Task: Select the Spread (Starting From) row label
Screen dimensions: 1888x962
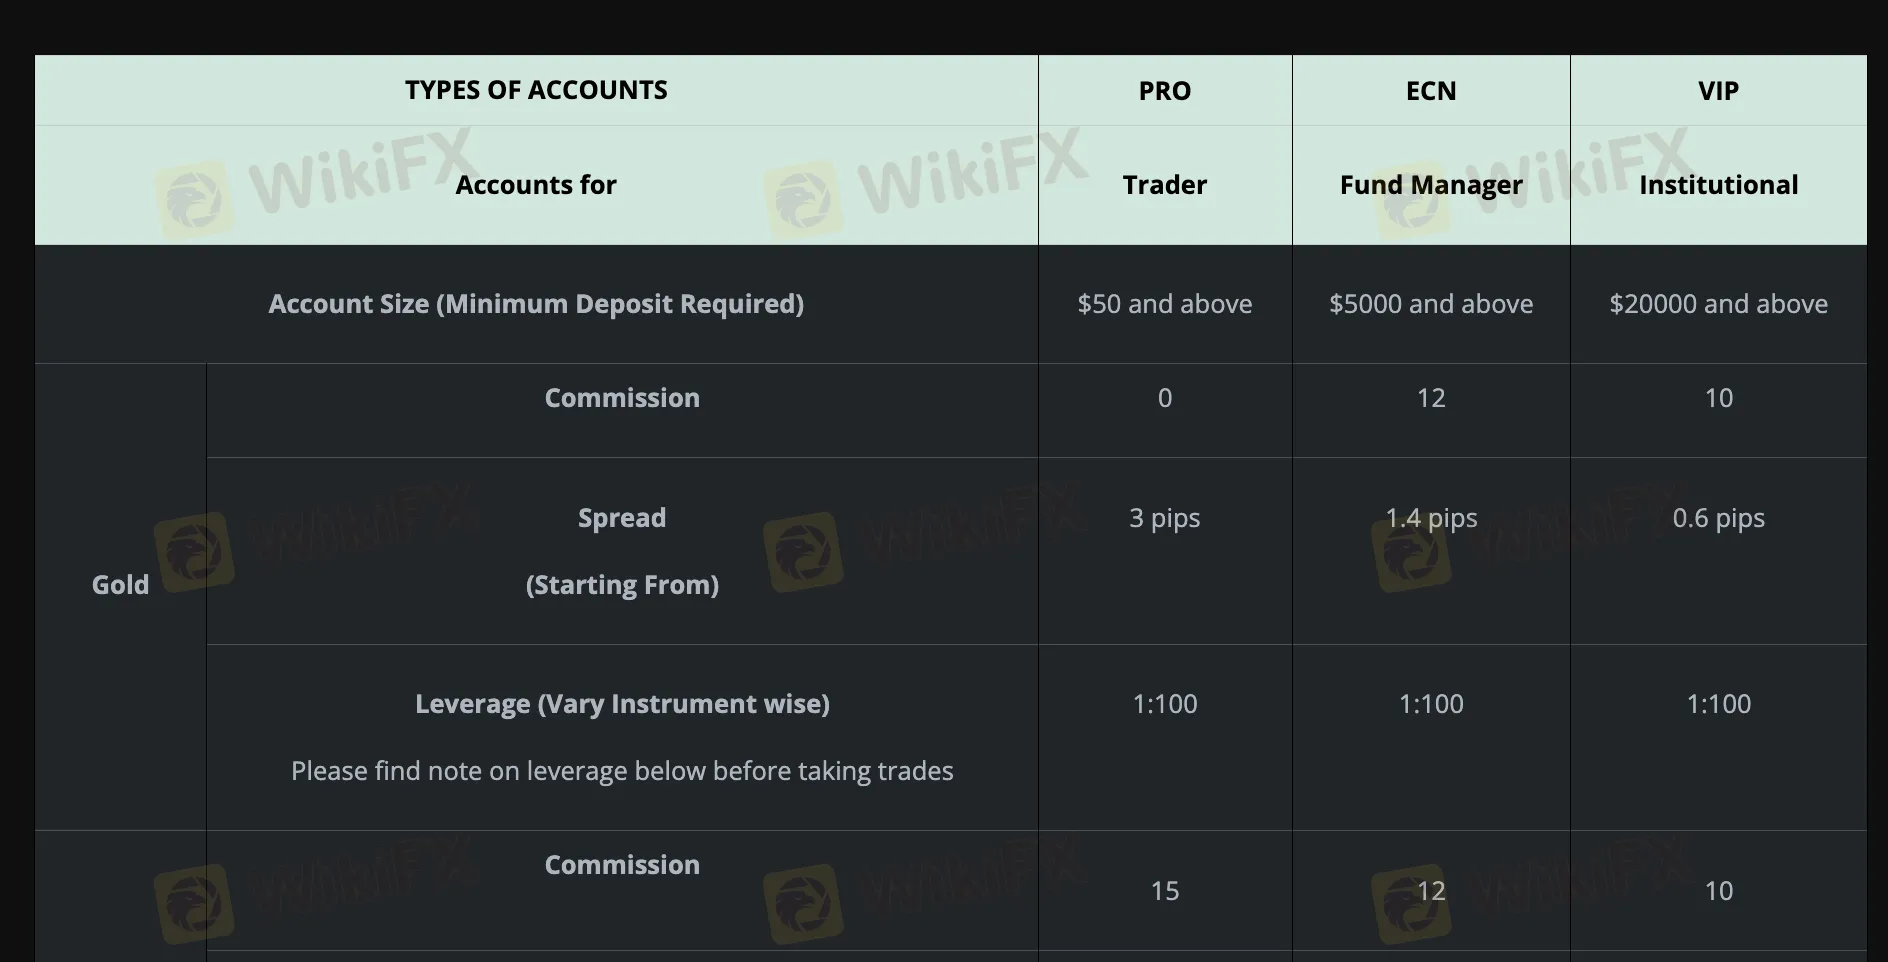Action: click(622, 551)
